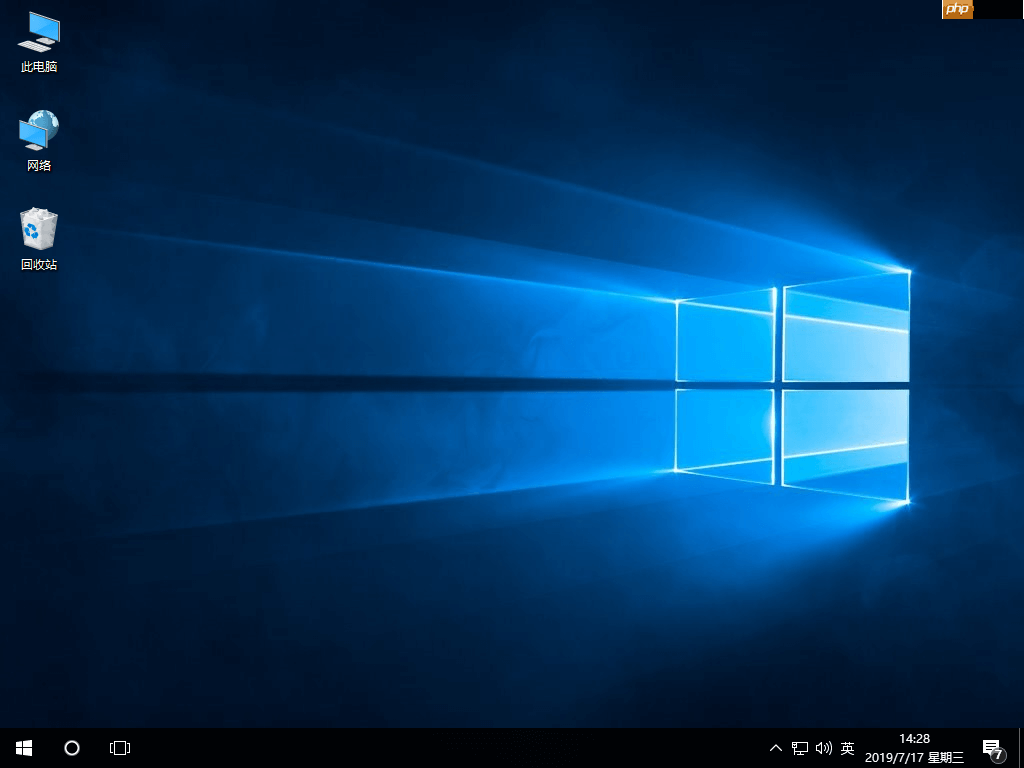
Task: Switch input language via the 英 indicator
Action: [x=846, y=748]
